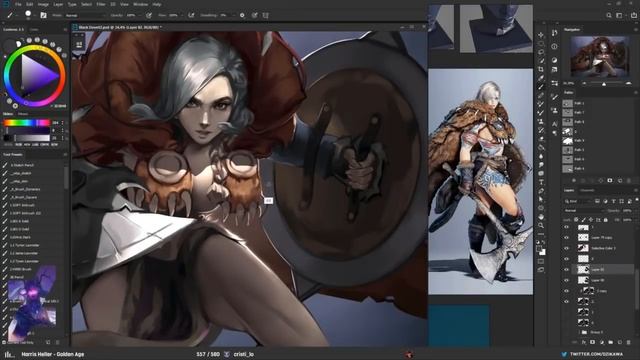
Task: Hide the 2 copy layer
Action: [567, 291]
